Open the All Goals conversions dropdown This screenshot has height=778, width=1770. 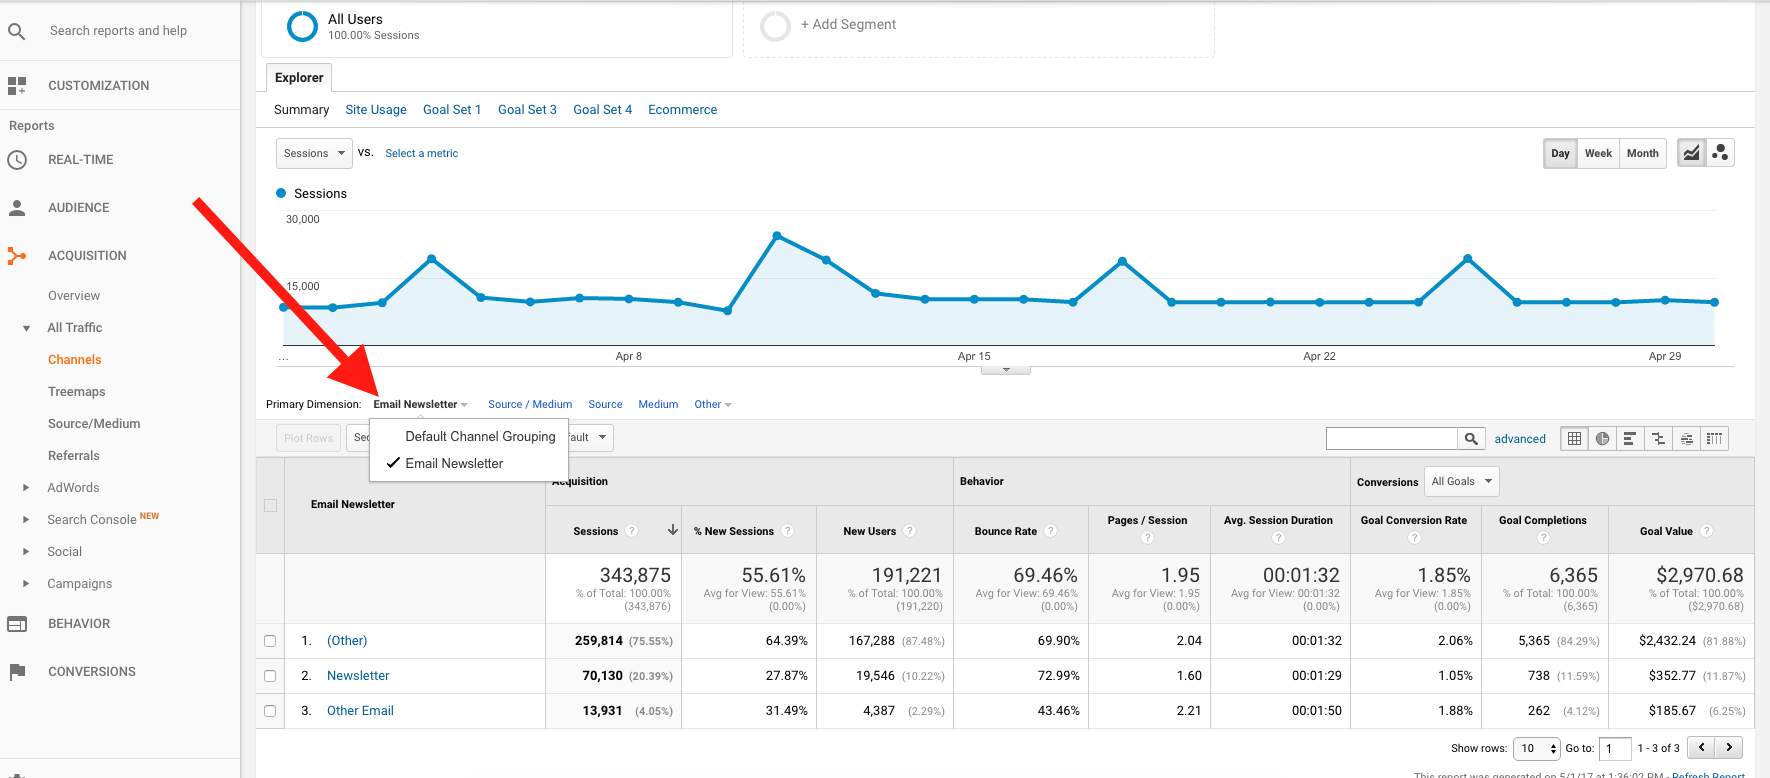click(1461, 482)
